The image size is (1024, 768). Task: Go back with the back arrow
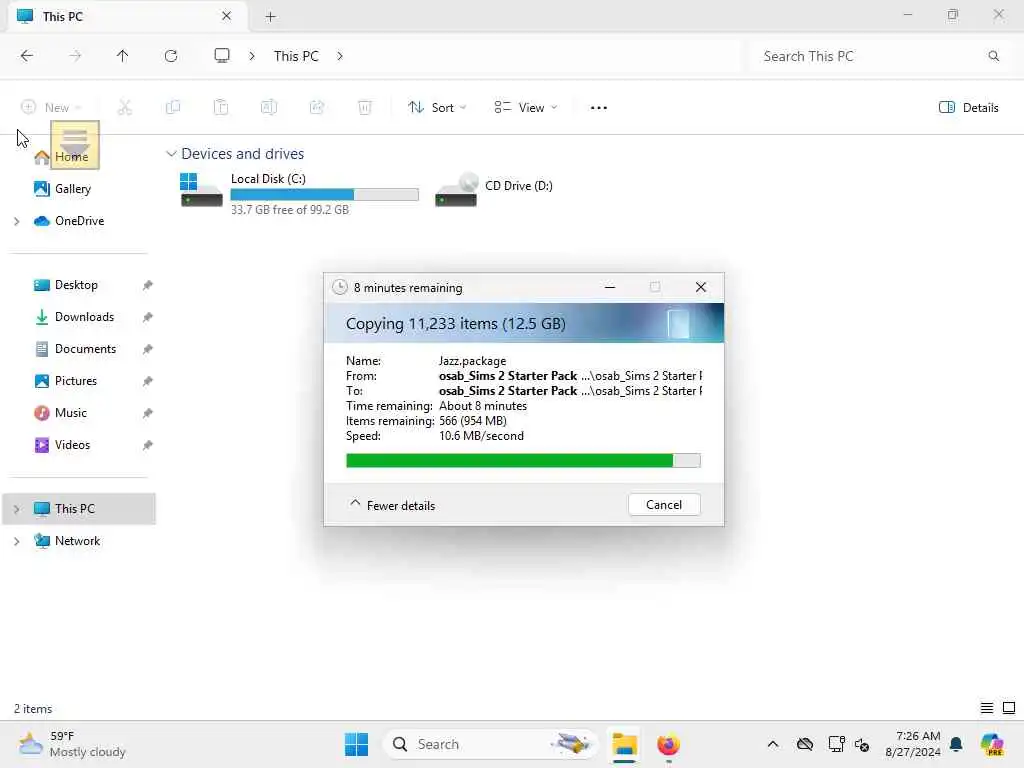pyautogui.click(x=27, y=56)
